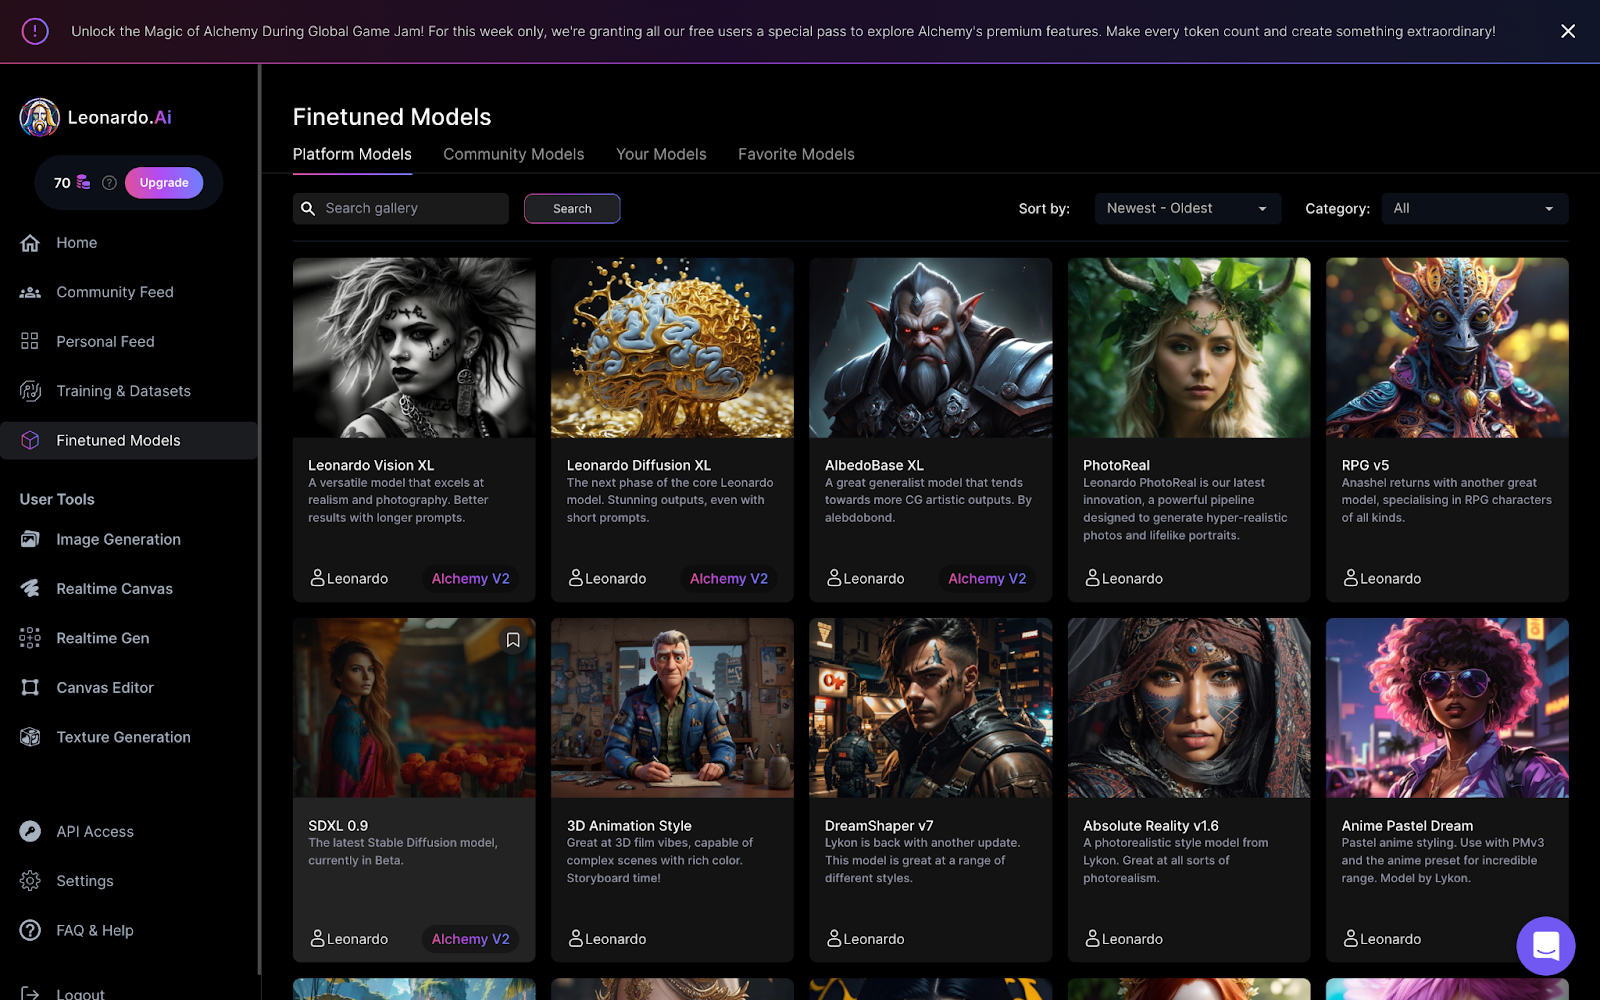Dismiss the Alchemy announcement banner
The height and width of the screenshot is (1000, 1600).
tap(1568, 31)
